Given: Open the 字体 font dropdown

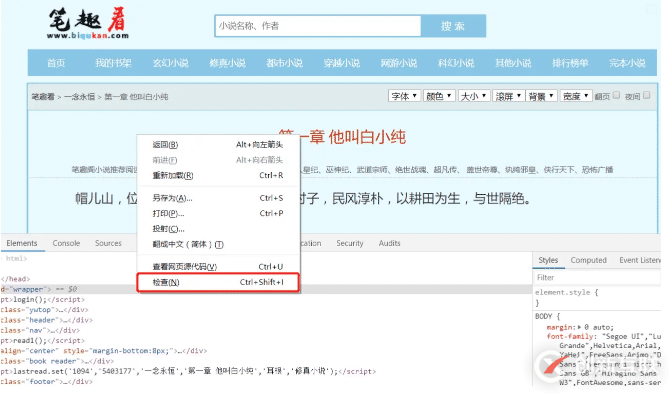Looking at the screenshot, I should coord(404,96).
